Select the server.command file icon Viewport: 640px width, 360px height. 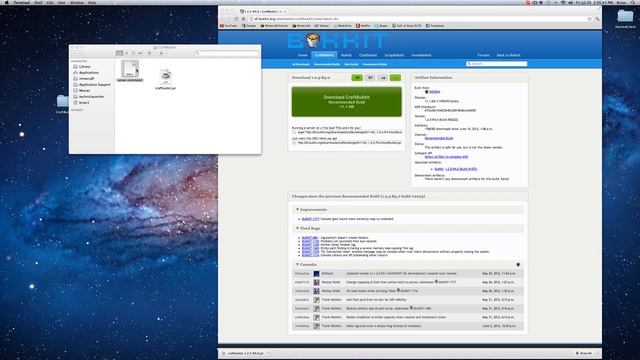click(130, 69)
